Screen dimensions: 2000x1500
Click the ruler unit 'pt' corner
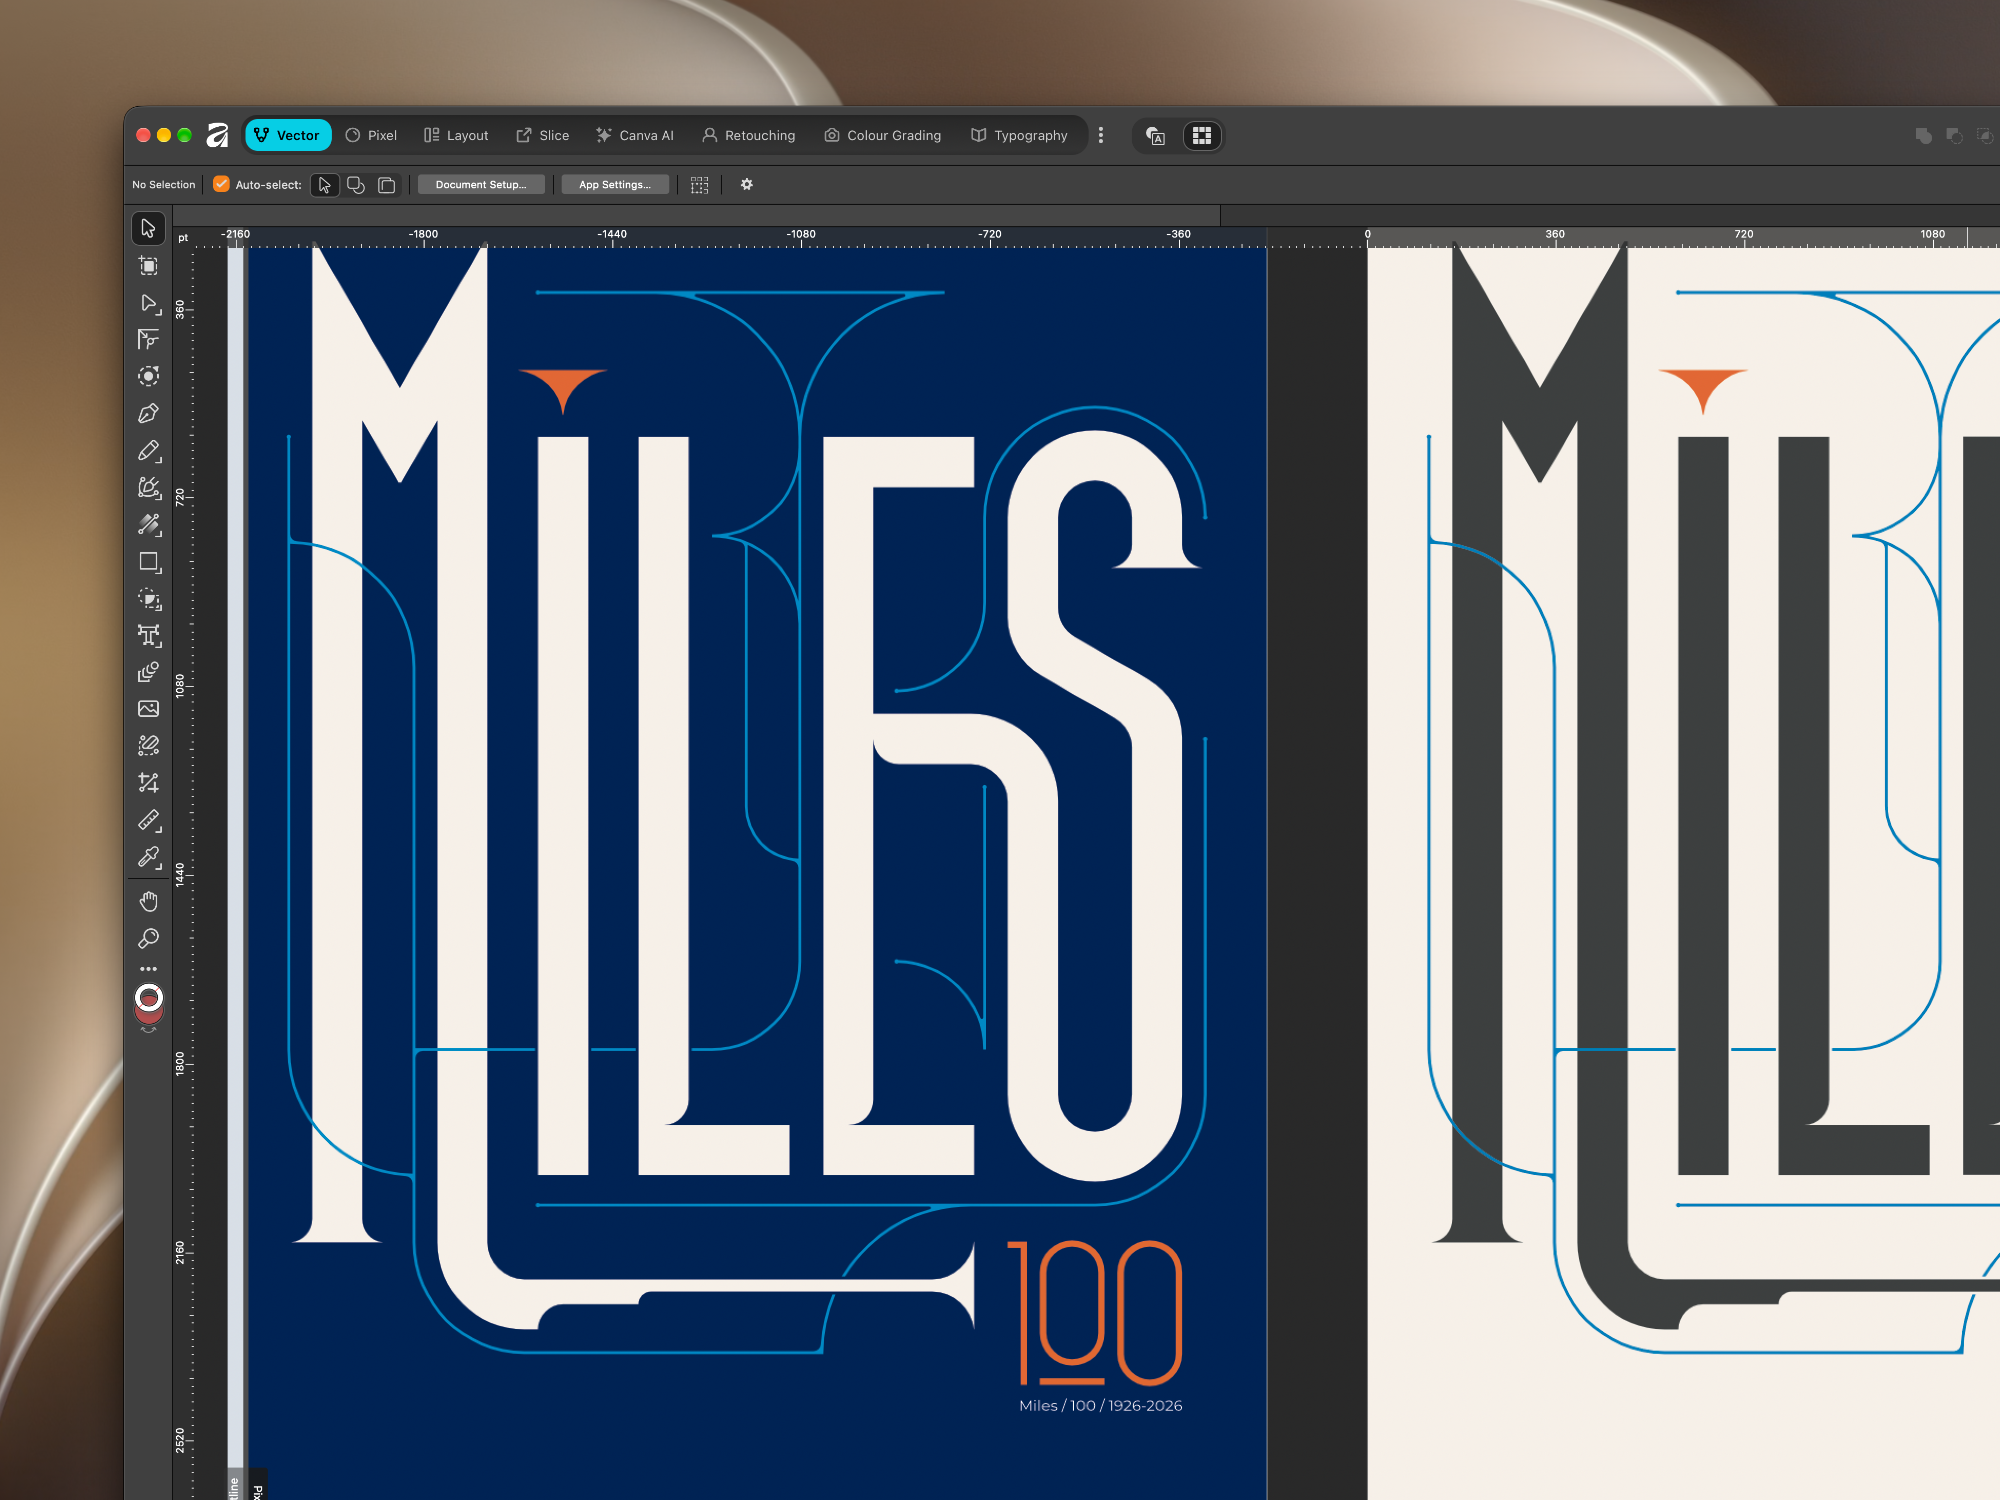pyautogui.click(x=183, y=238)
